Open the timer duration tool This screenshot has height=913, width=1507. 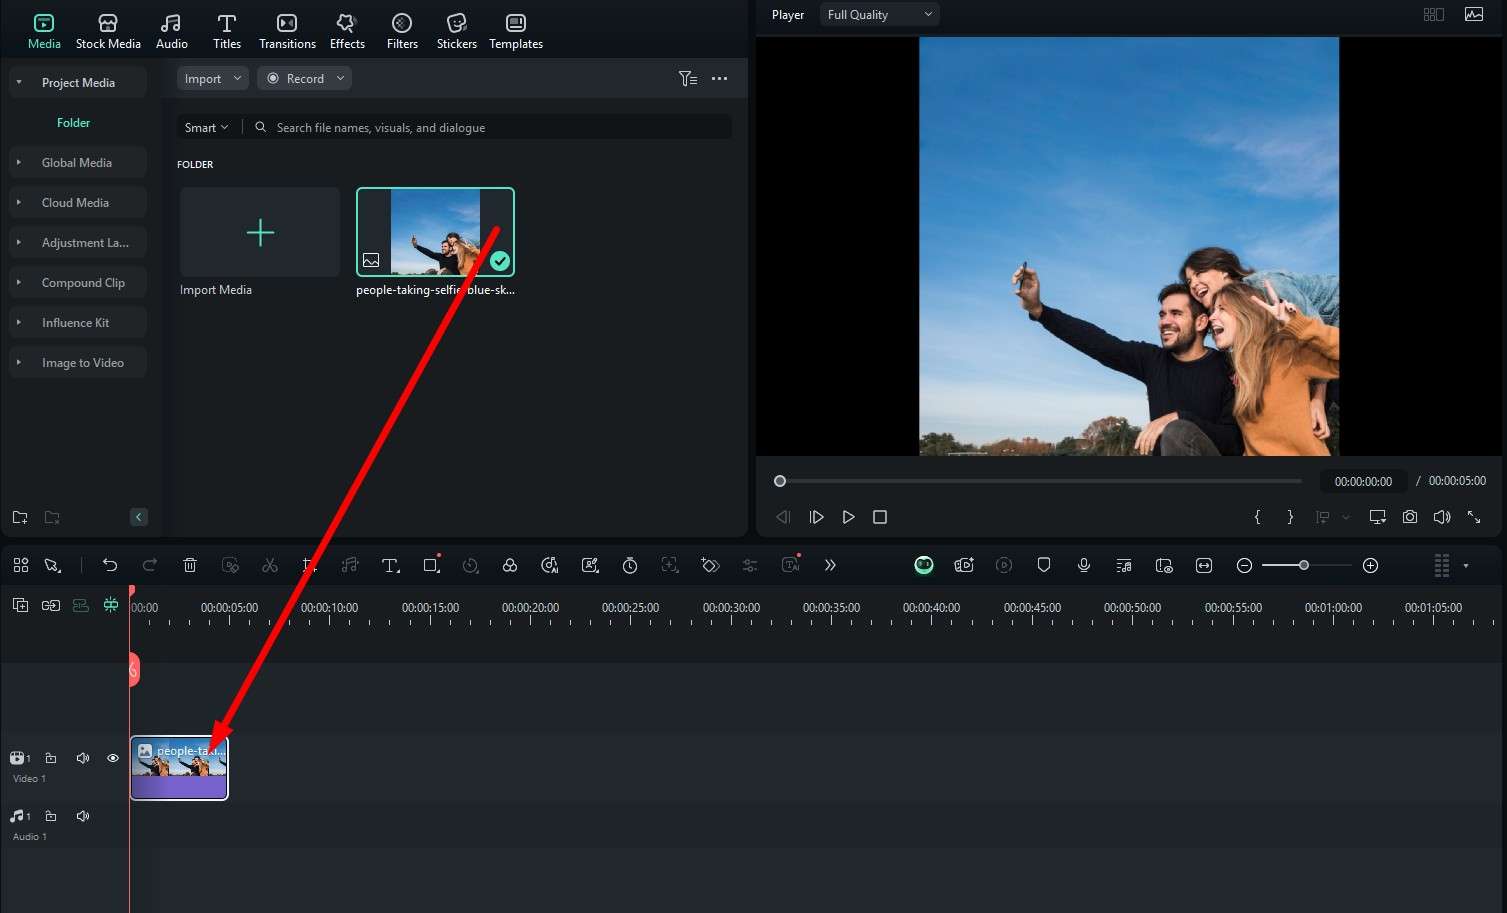pyautogui.click(x=630, y=565)
